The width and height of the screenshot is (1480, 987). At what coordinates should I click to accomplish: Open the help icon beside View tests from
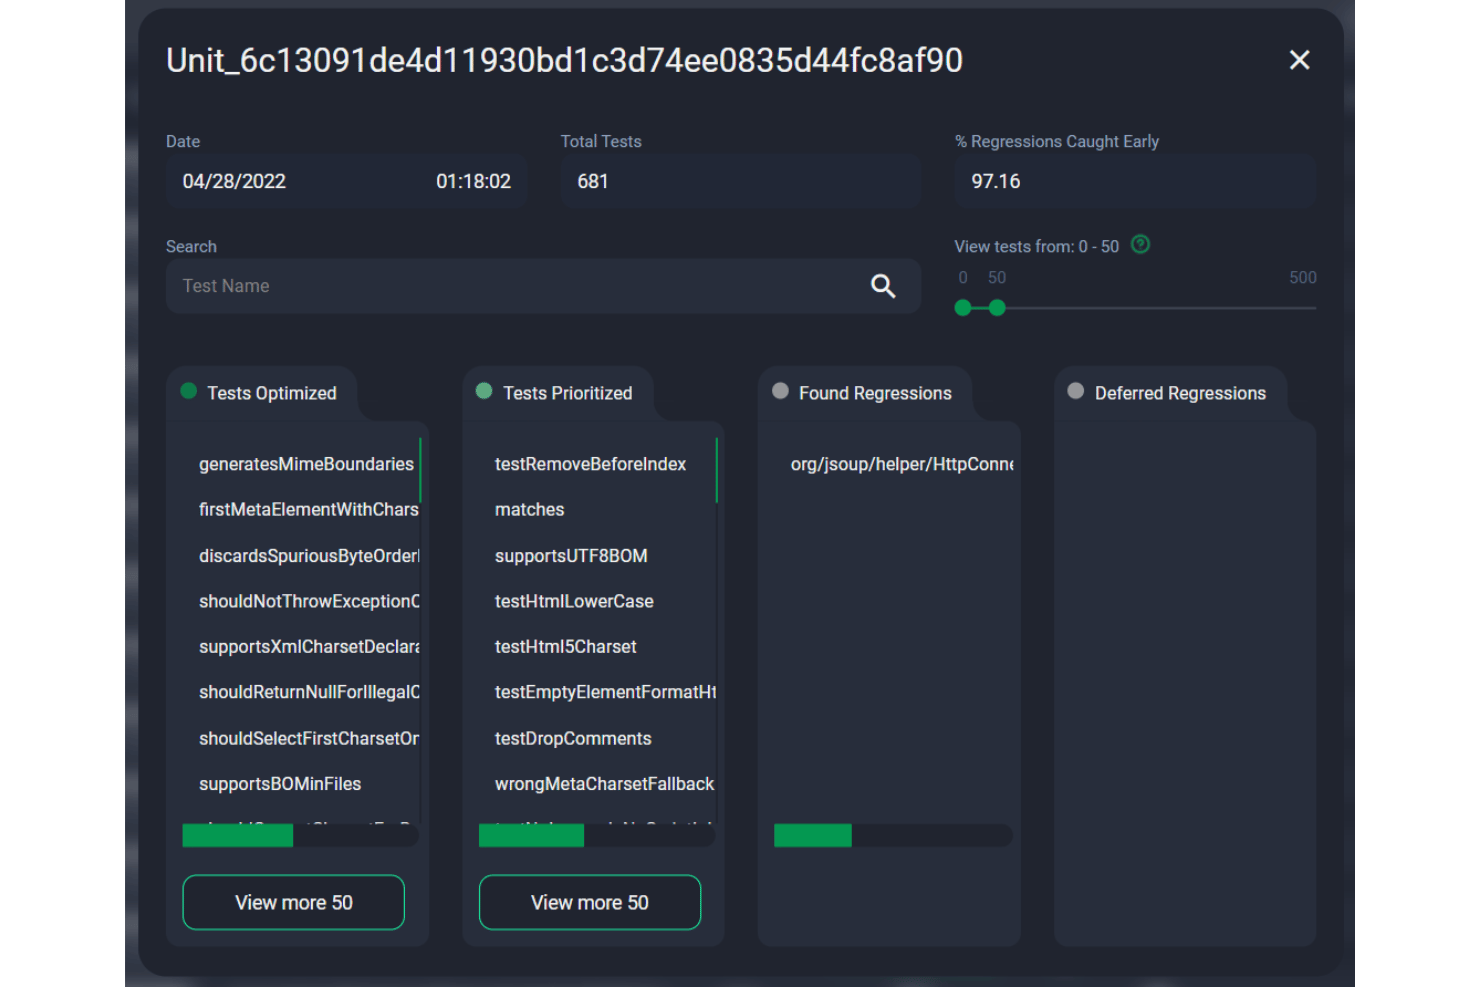[x=1140, y=244]
